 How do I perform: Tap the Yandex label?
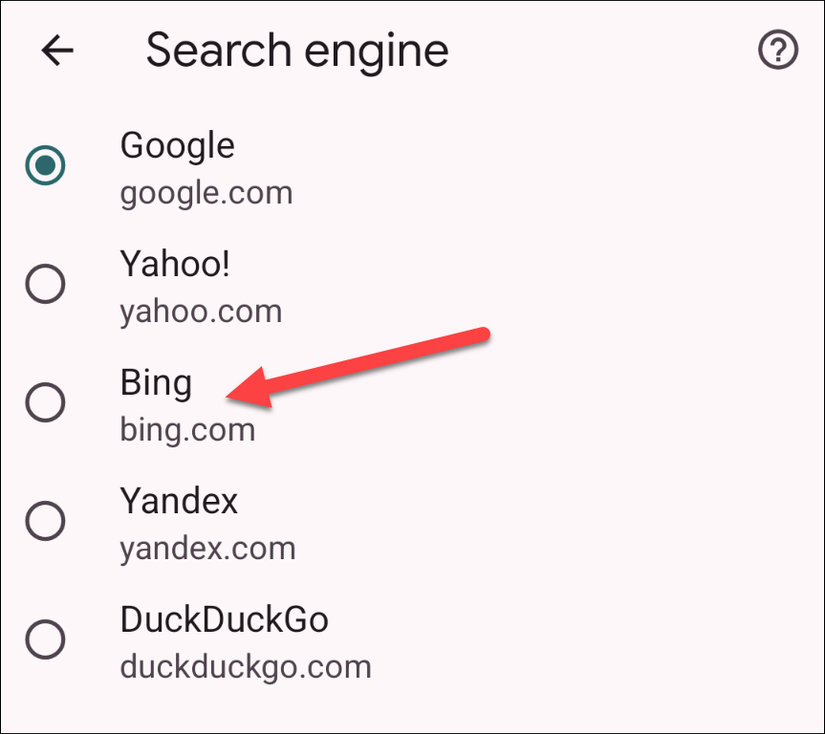pos(179,500)
